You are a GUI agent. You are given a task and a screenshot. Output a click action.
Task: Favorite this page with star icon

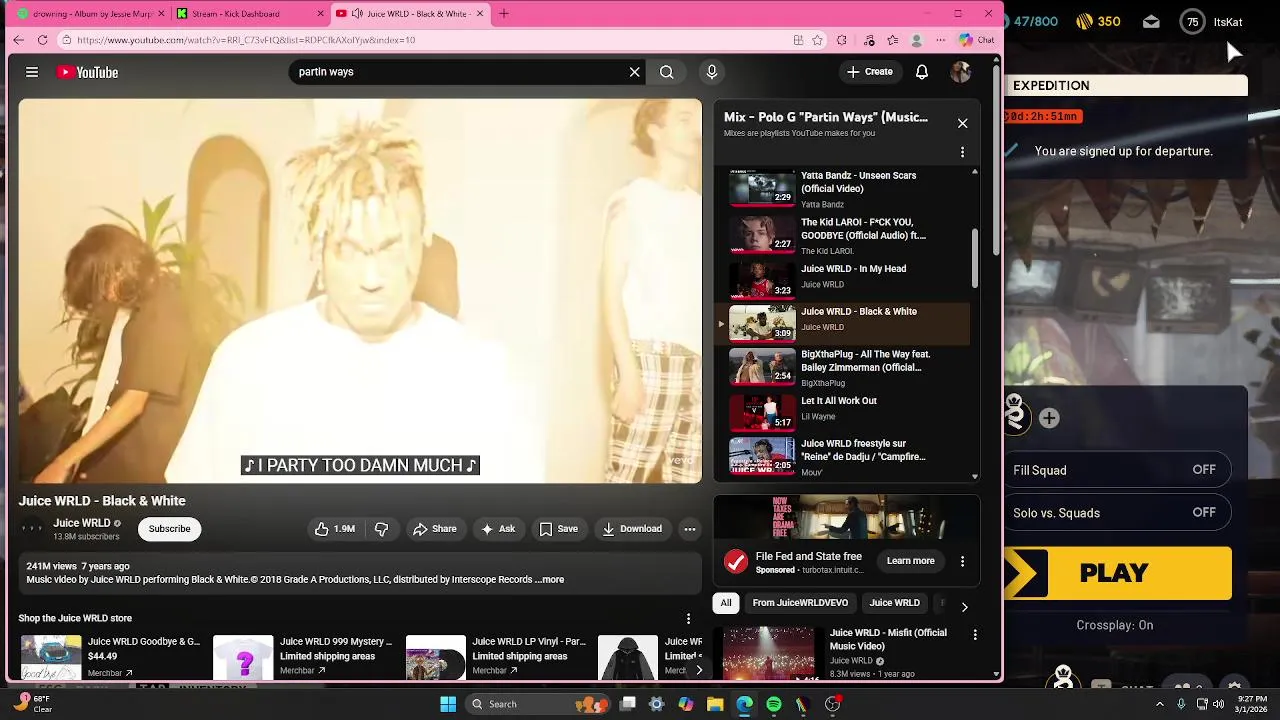(817, 40)
